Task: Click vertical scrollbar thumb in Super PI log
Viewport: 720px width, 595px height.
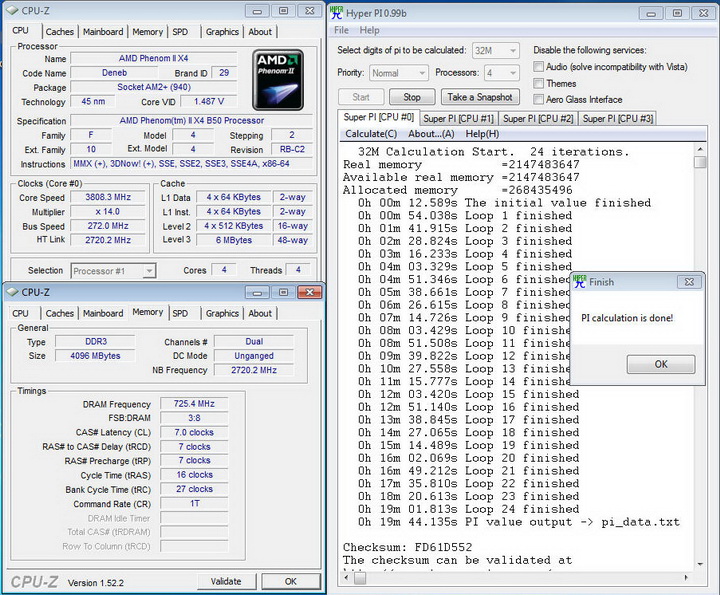Action: pyautogui.click(x=700, y=162)
